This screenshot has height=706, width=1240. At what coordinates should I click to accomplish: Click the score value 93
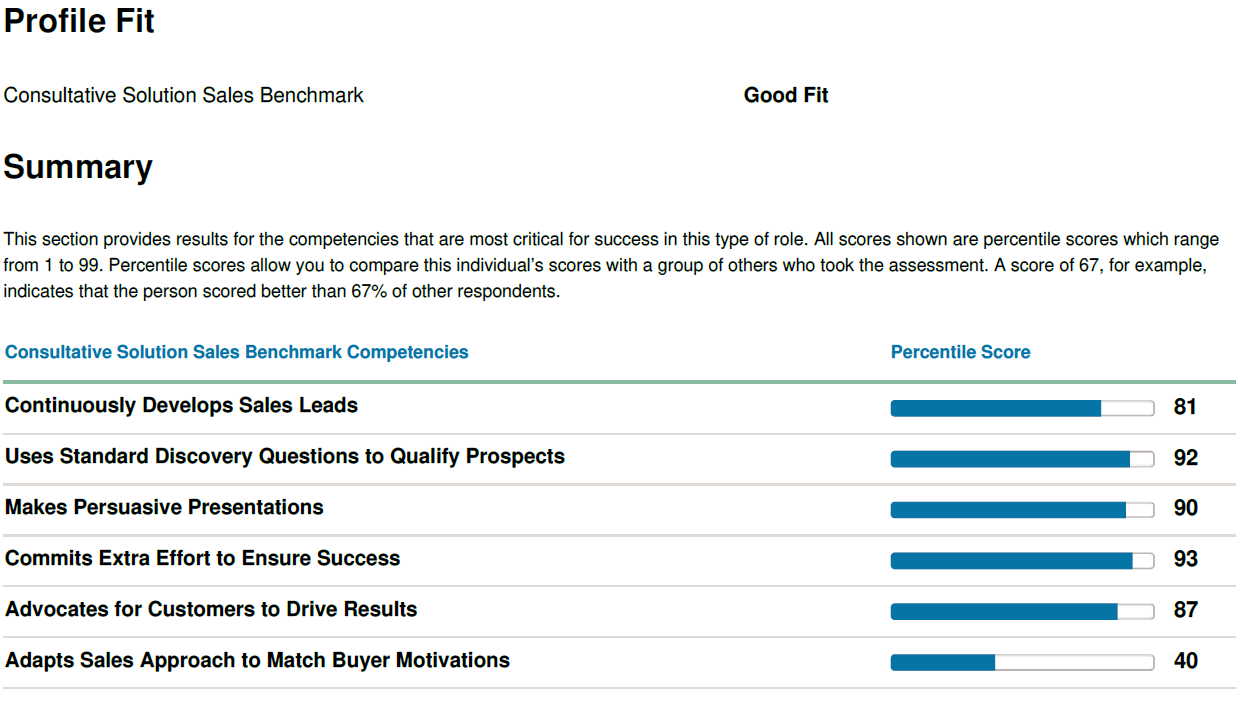point(1185,559)
